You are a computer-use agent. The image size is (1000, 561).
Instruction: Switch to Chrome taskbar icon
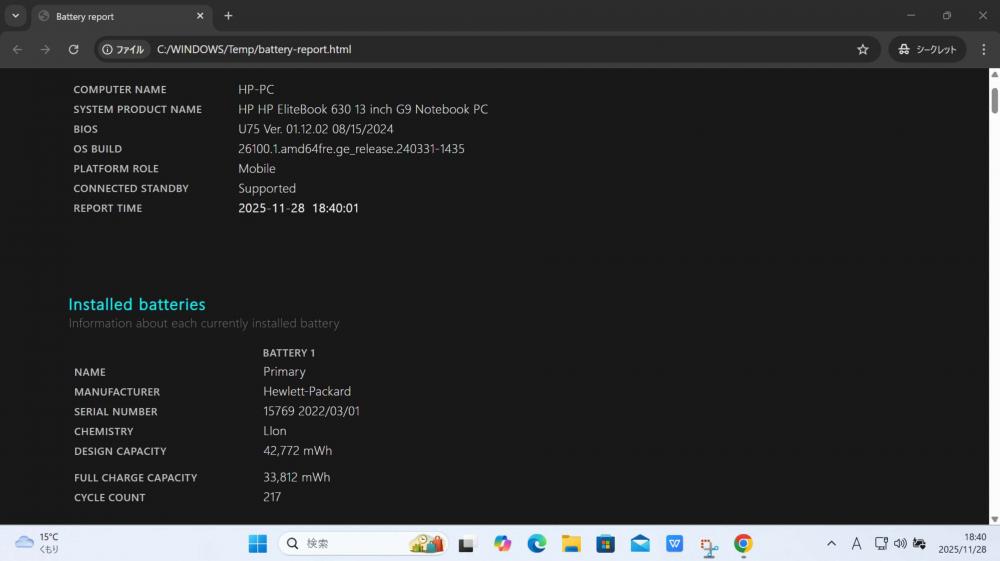click(x=743, y=544)
